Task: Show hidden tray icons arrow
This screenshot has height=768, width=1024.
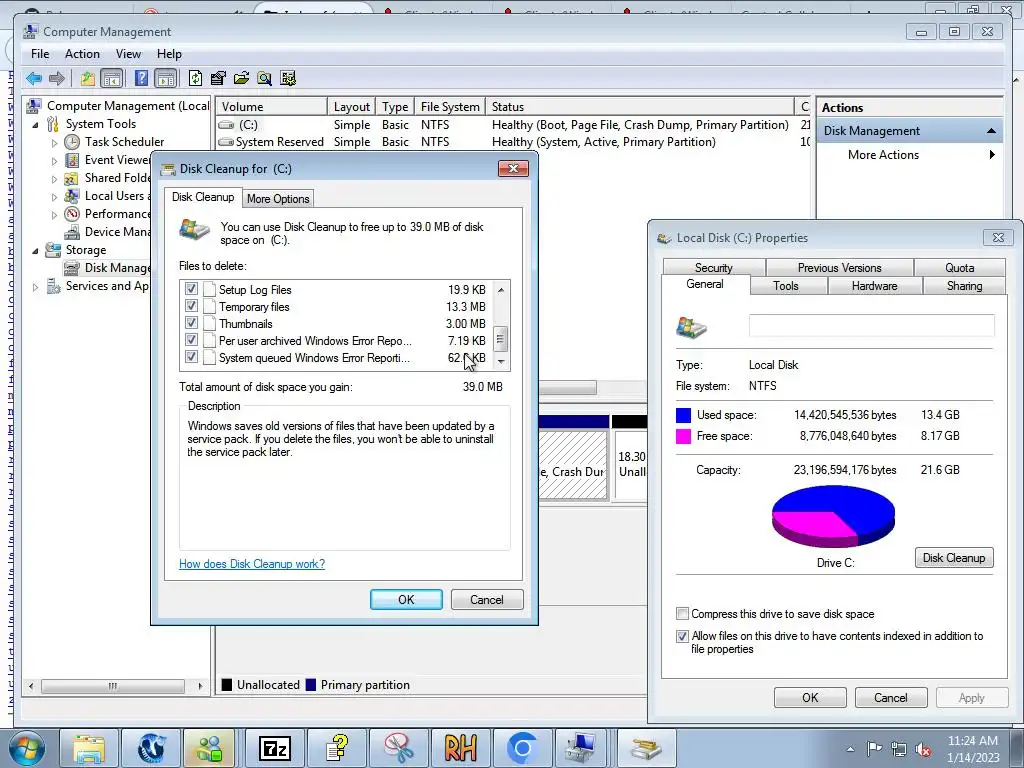Action: (x=850, y=749)
